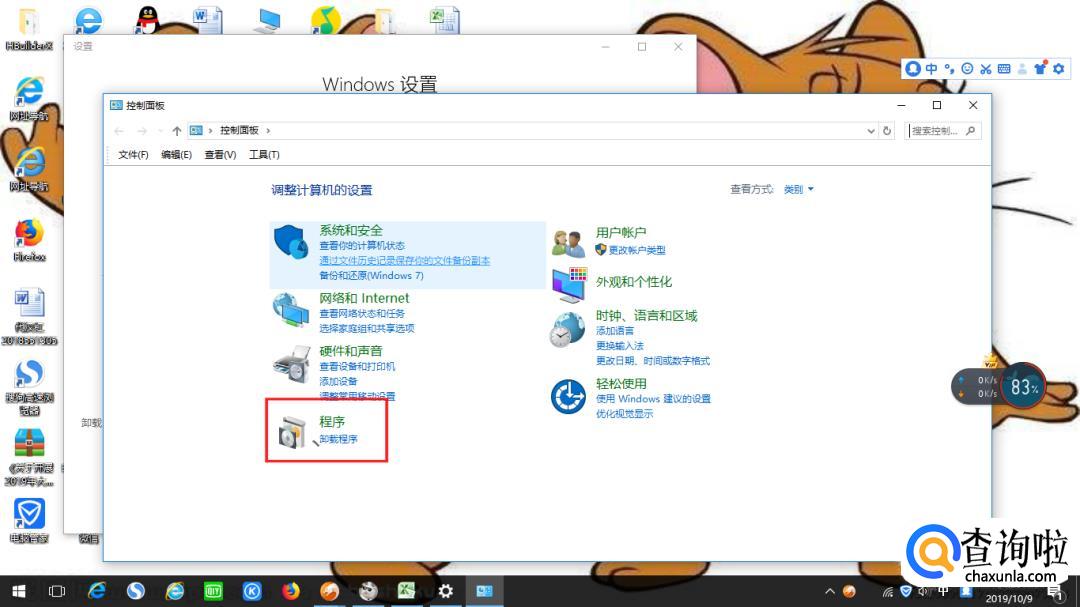Refresh the Control Panel address bar
This screenshot has width=1080, height=607.
click(x=887, y=130)
